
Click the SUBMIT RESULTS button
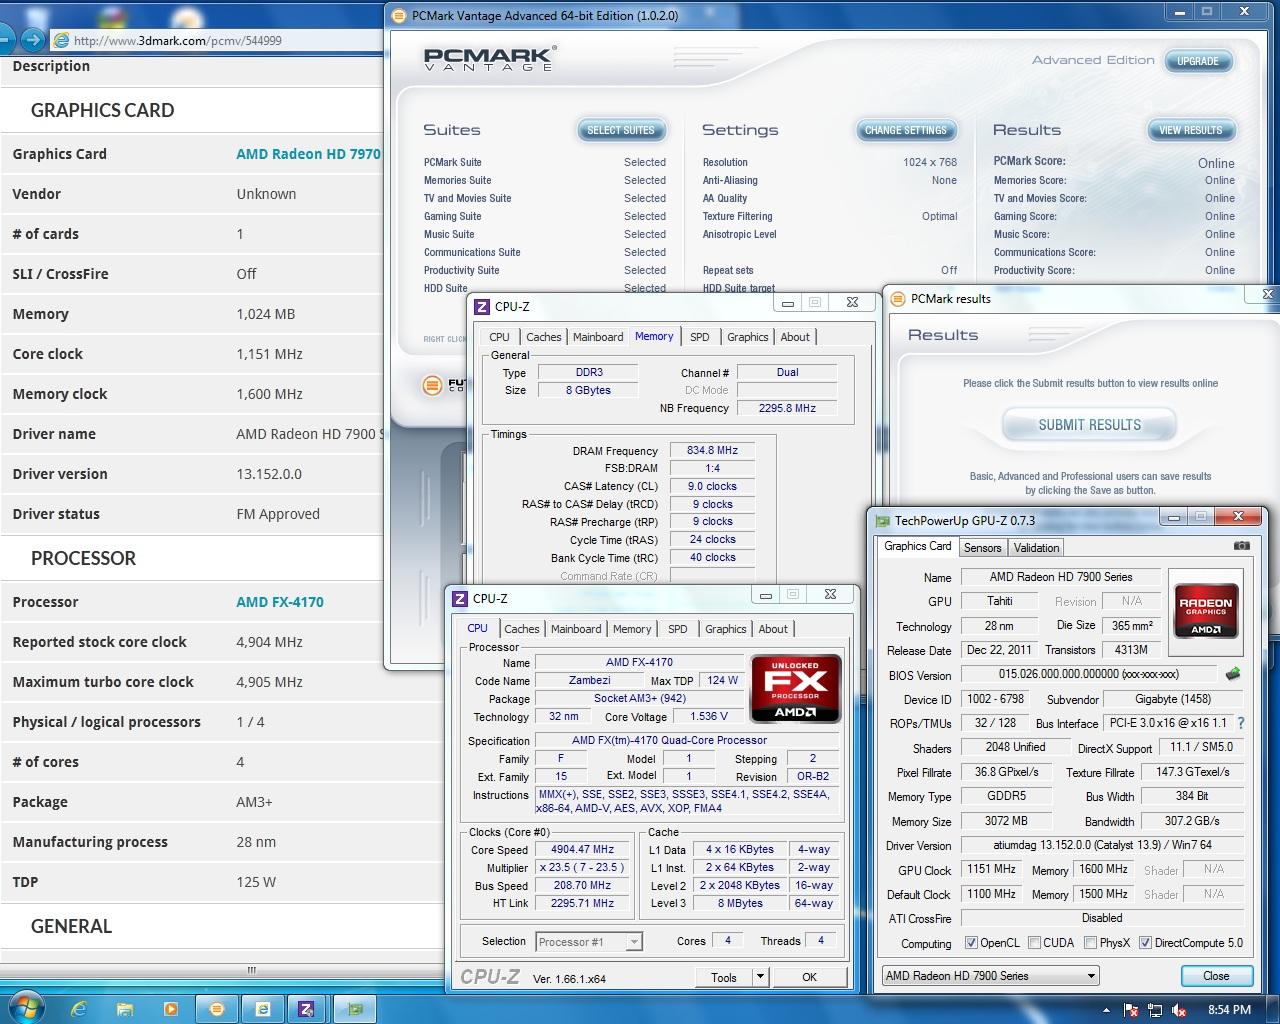tap(1089, 425)
